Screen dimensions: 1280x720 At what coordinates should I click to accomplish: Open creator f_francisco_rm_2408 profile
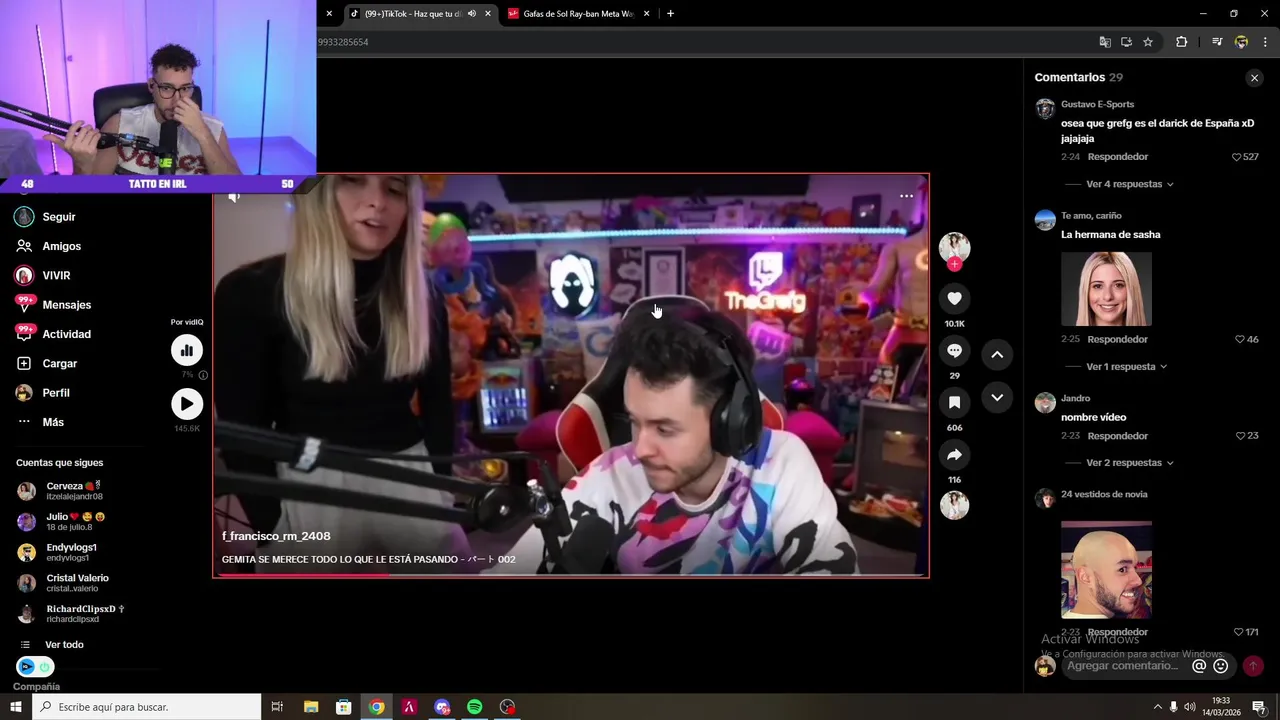[276, 536]
